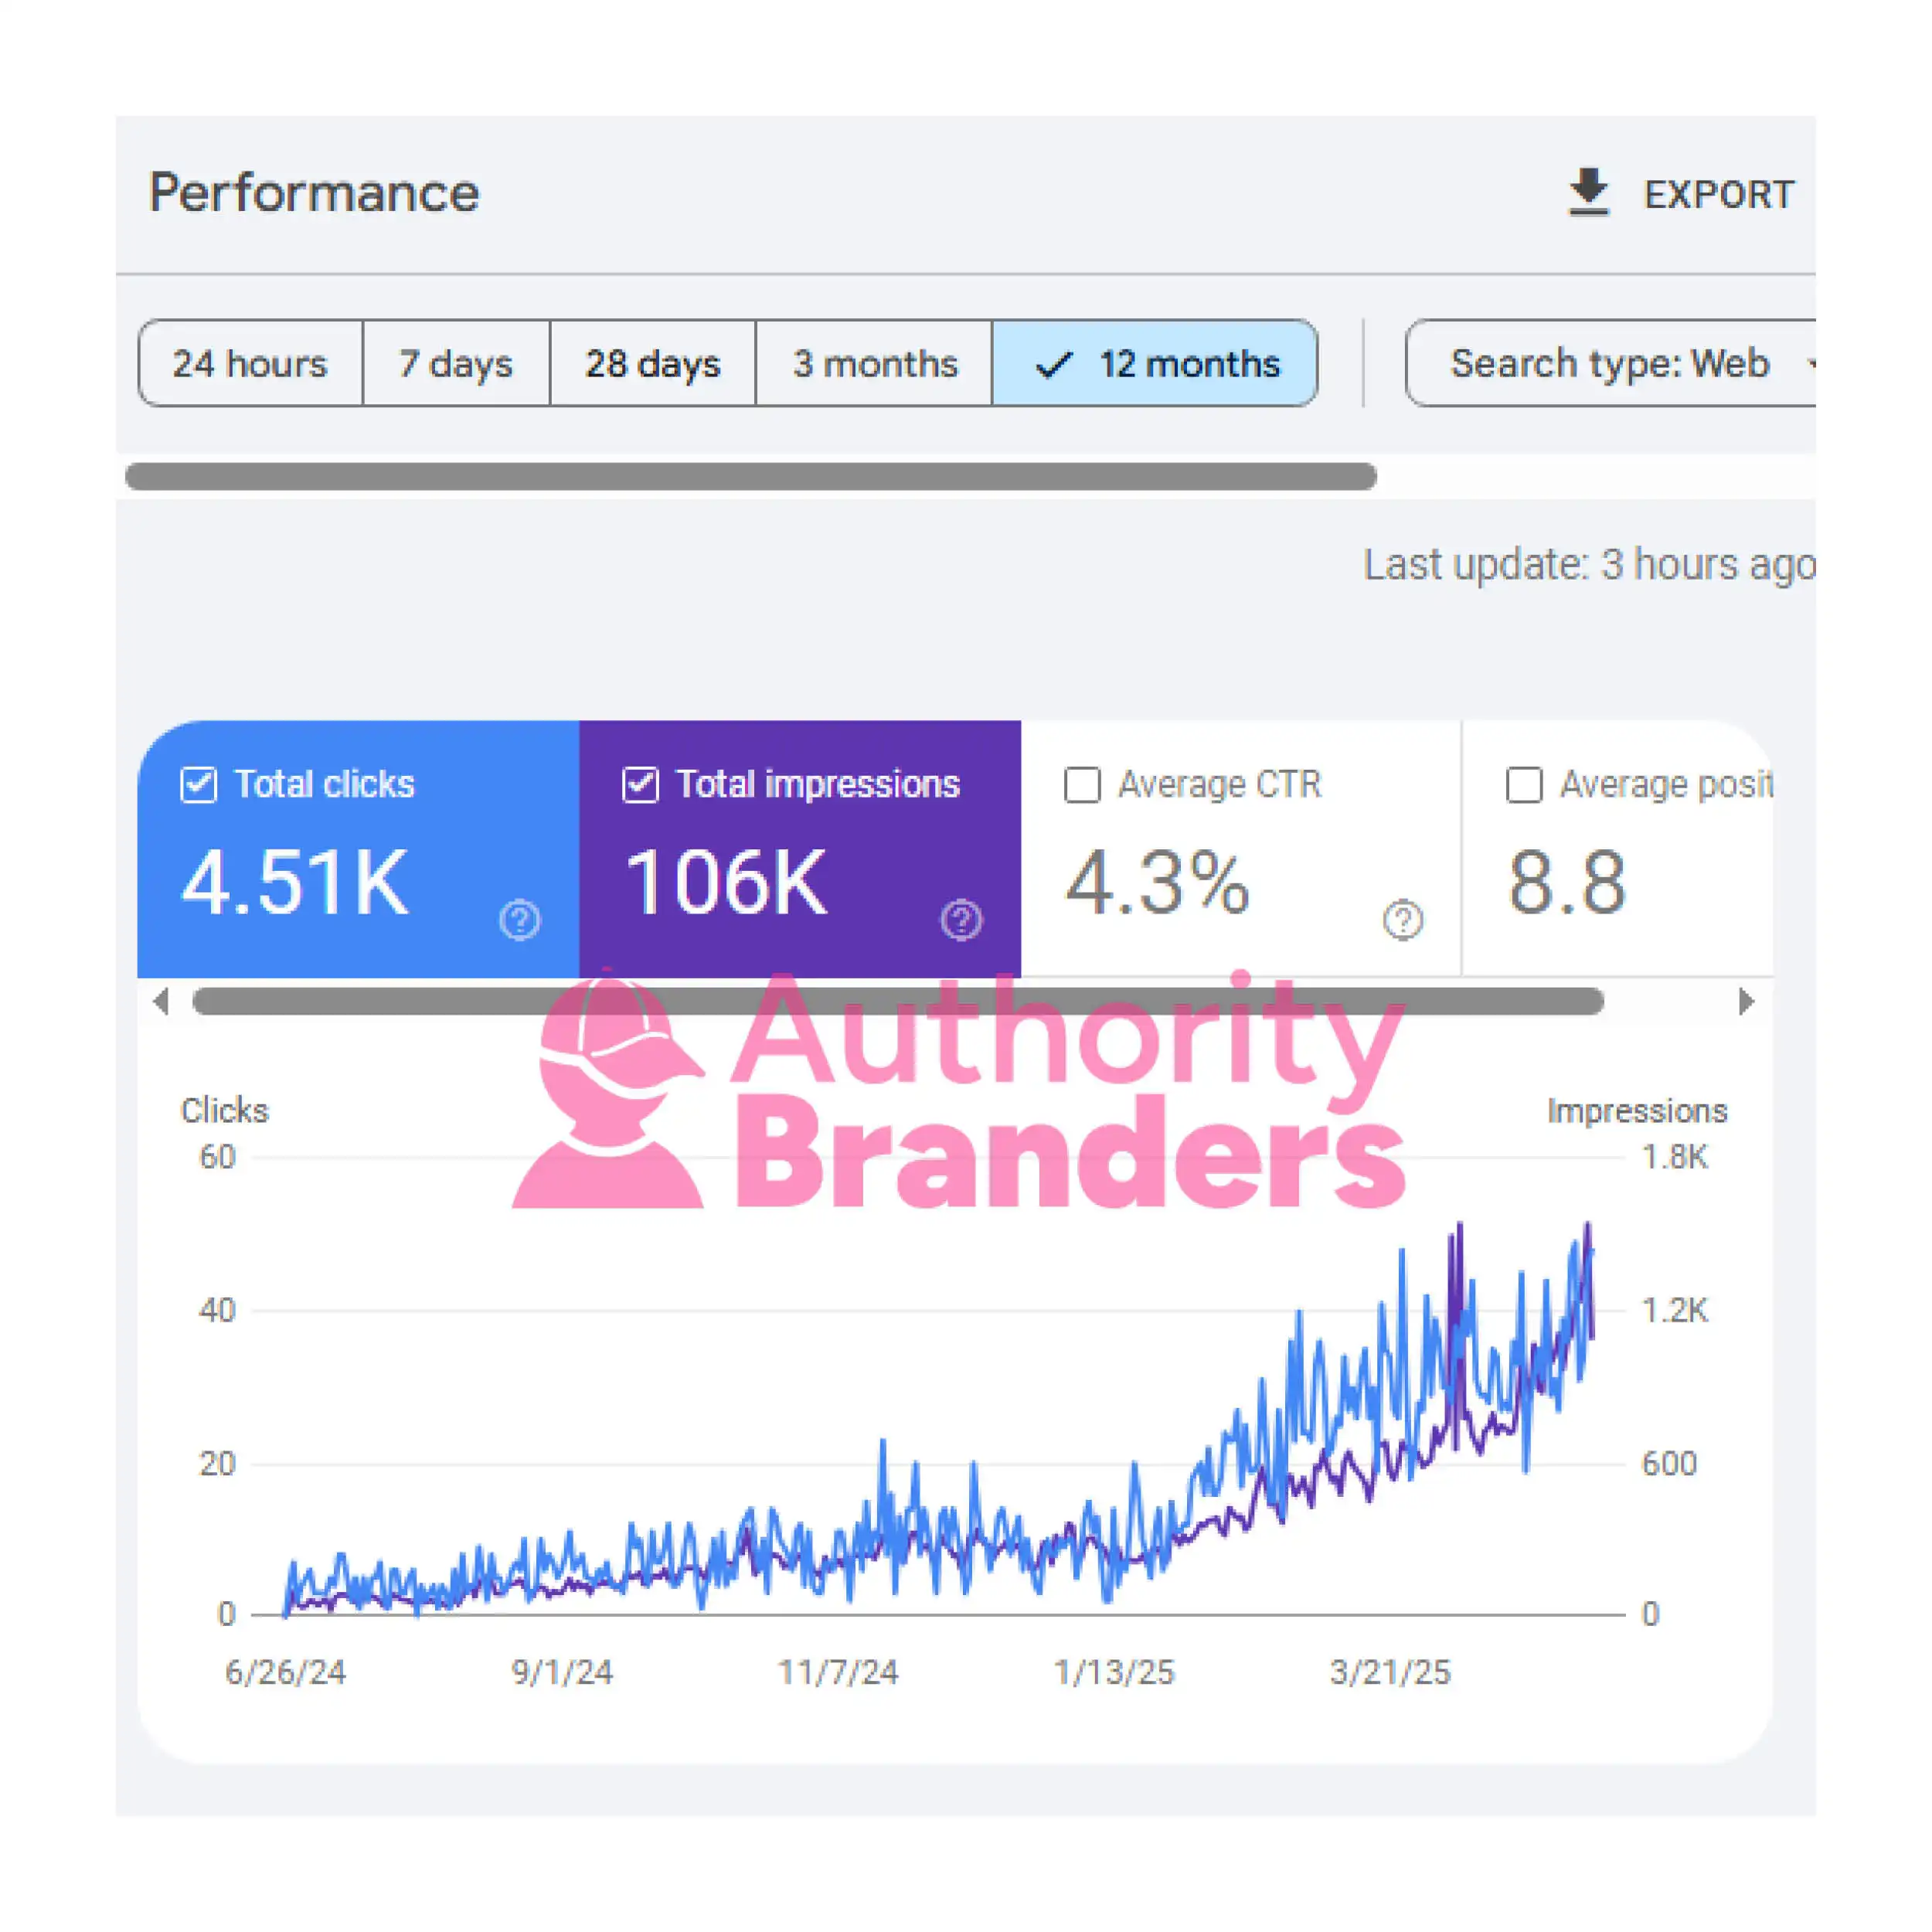Select the 12 months date range
This screenshot has width=1932, height=1932.
coord(1155,363)
